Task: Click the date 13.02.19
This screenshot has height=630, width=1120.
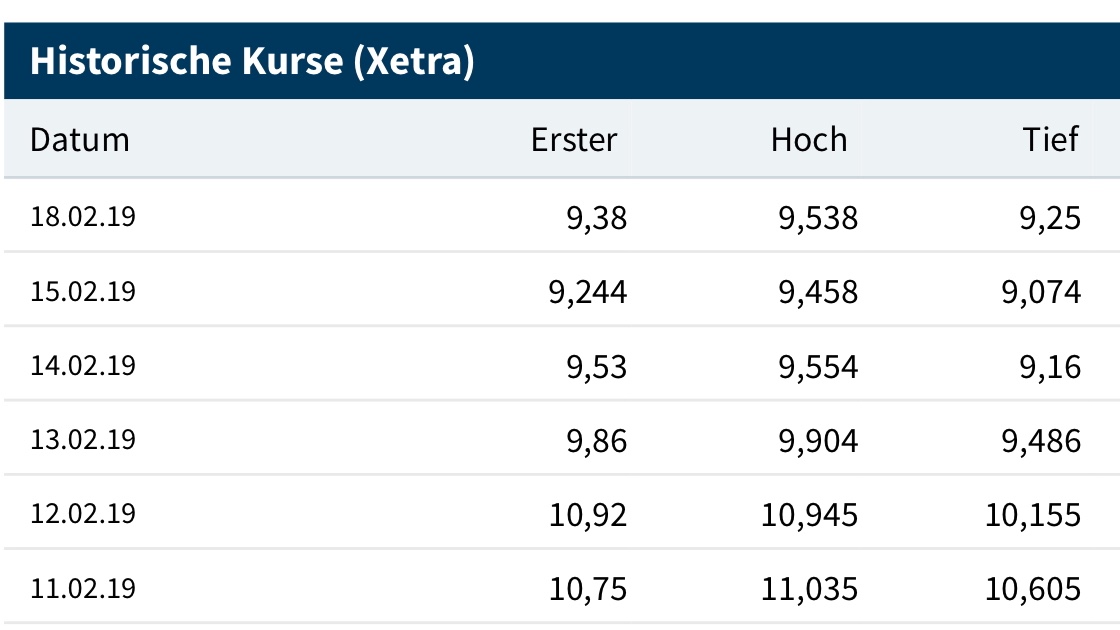Action: pyautogui.click(x=83, y=439)
